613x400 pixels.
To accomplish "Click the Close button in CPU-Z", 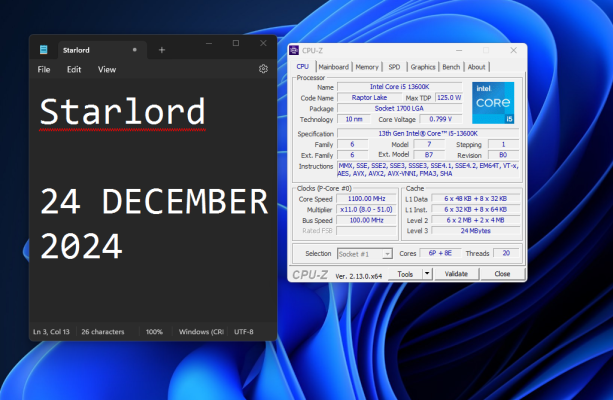I will (x=502, y=274).
